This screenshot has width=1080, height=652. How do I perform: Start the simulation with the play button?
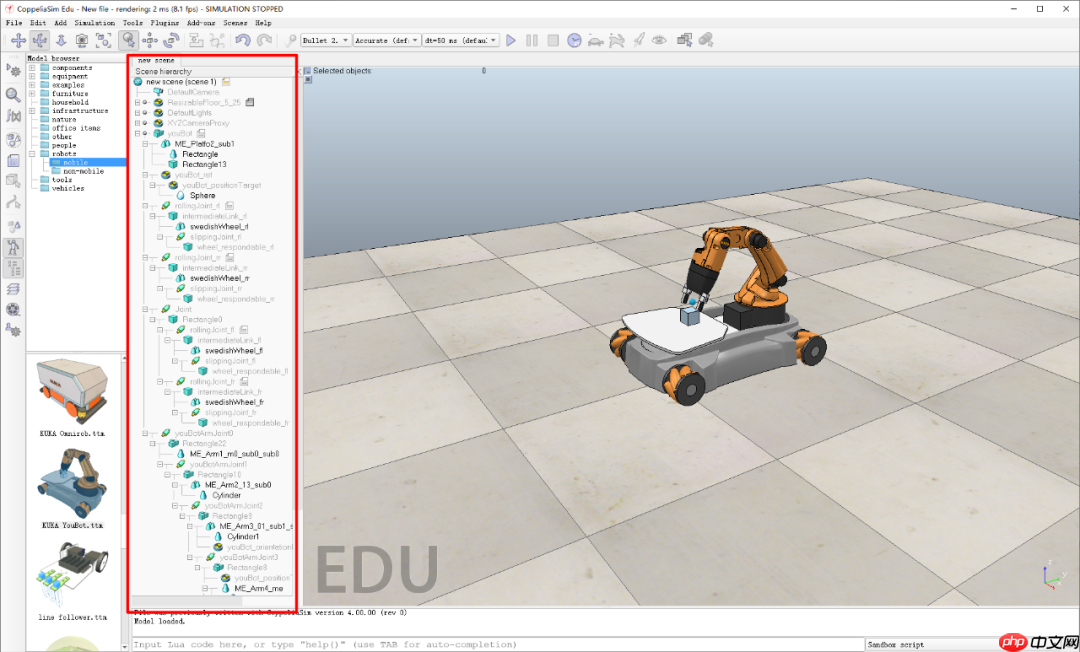coord(511,40)
